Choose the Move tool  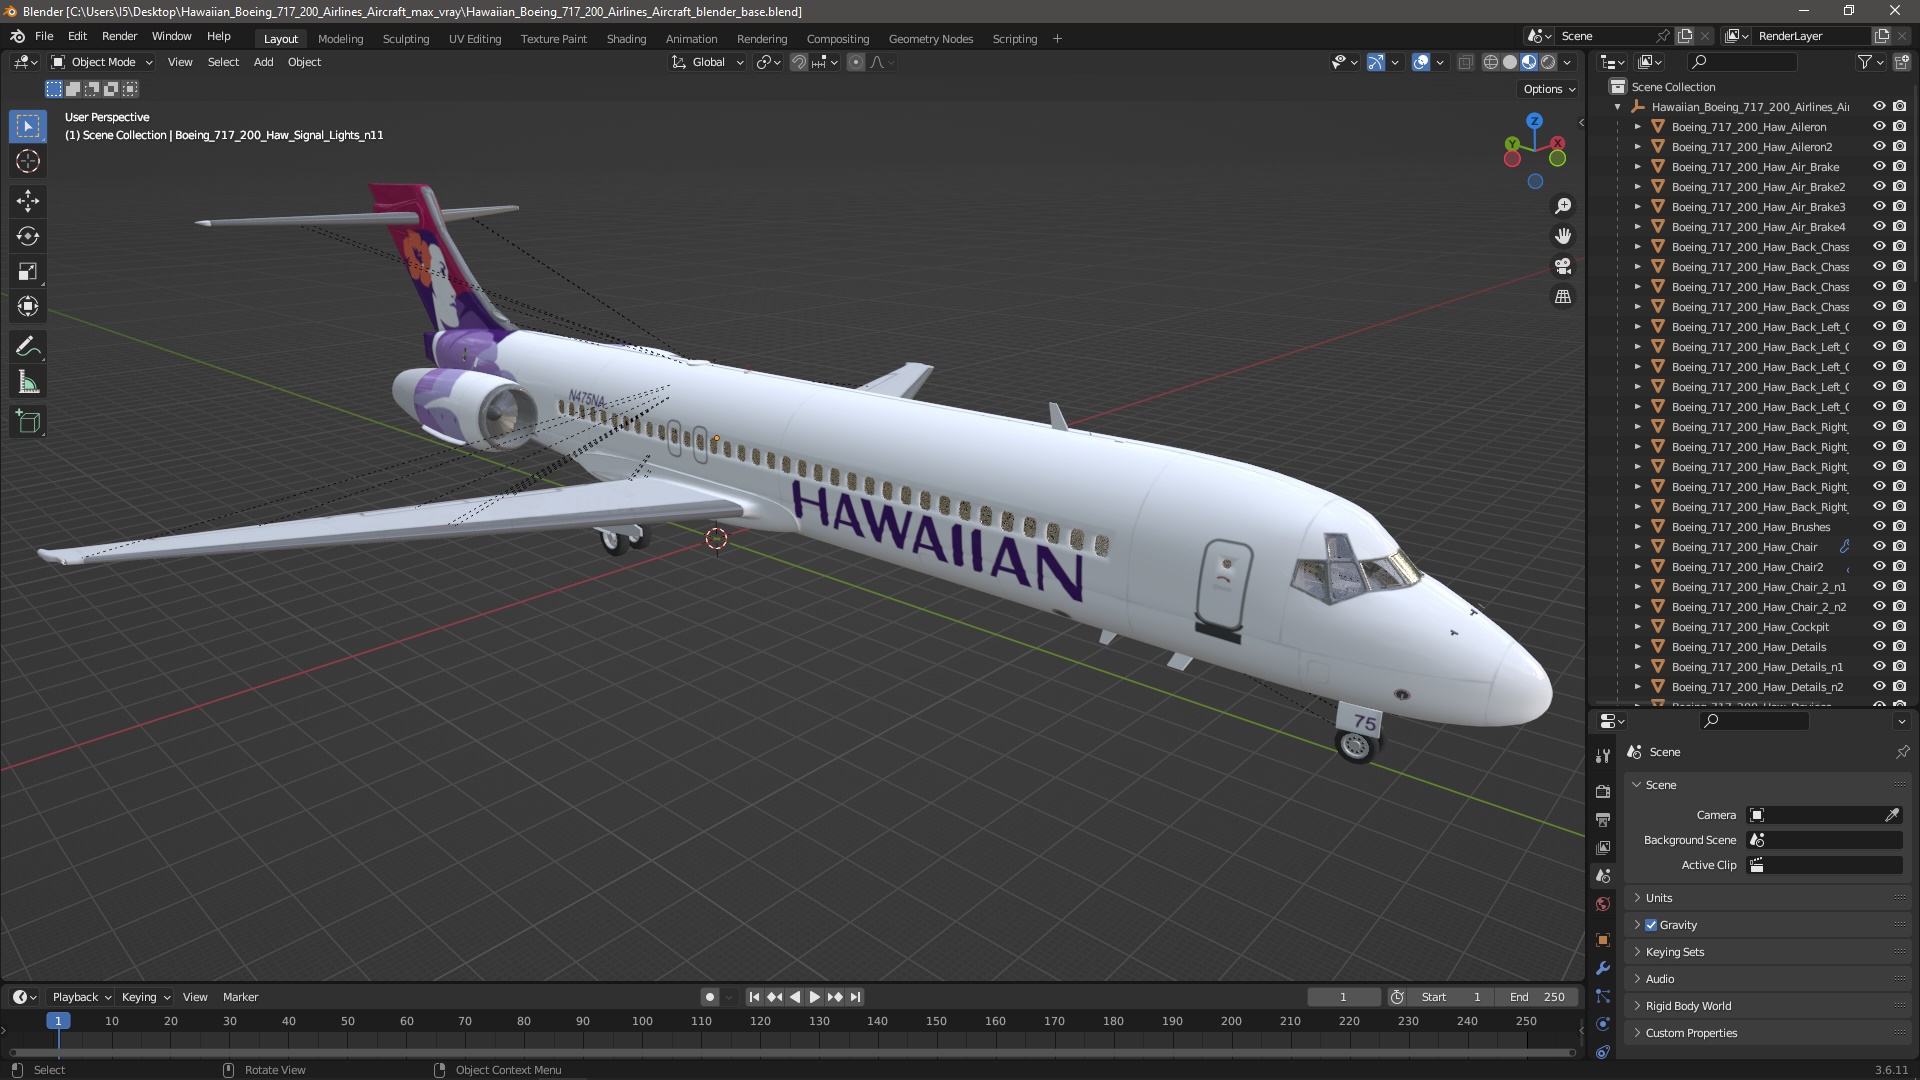28,201
